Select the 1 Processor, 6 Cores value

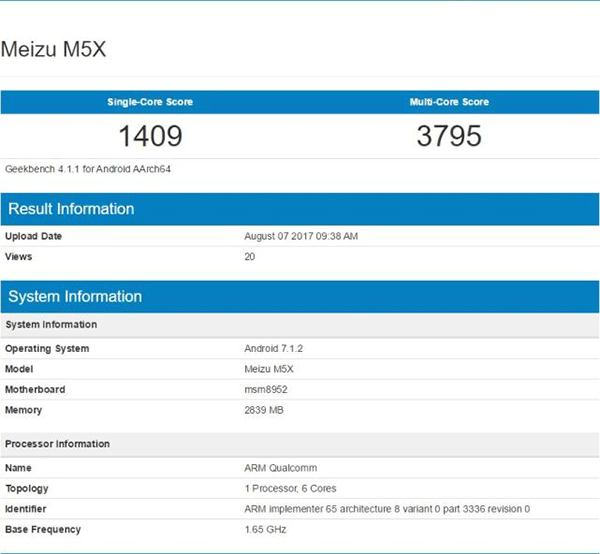[290, 489]
